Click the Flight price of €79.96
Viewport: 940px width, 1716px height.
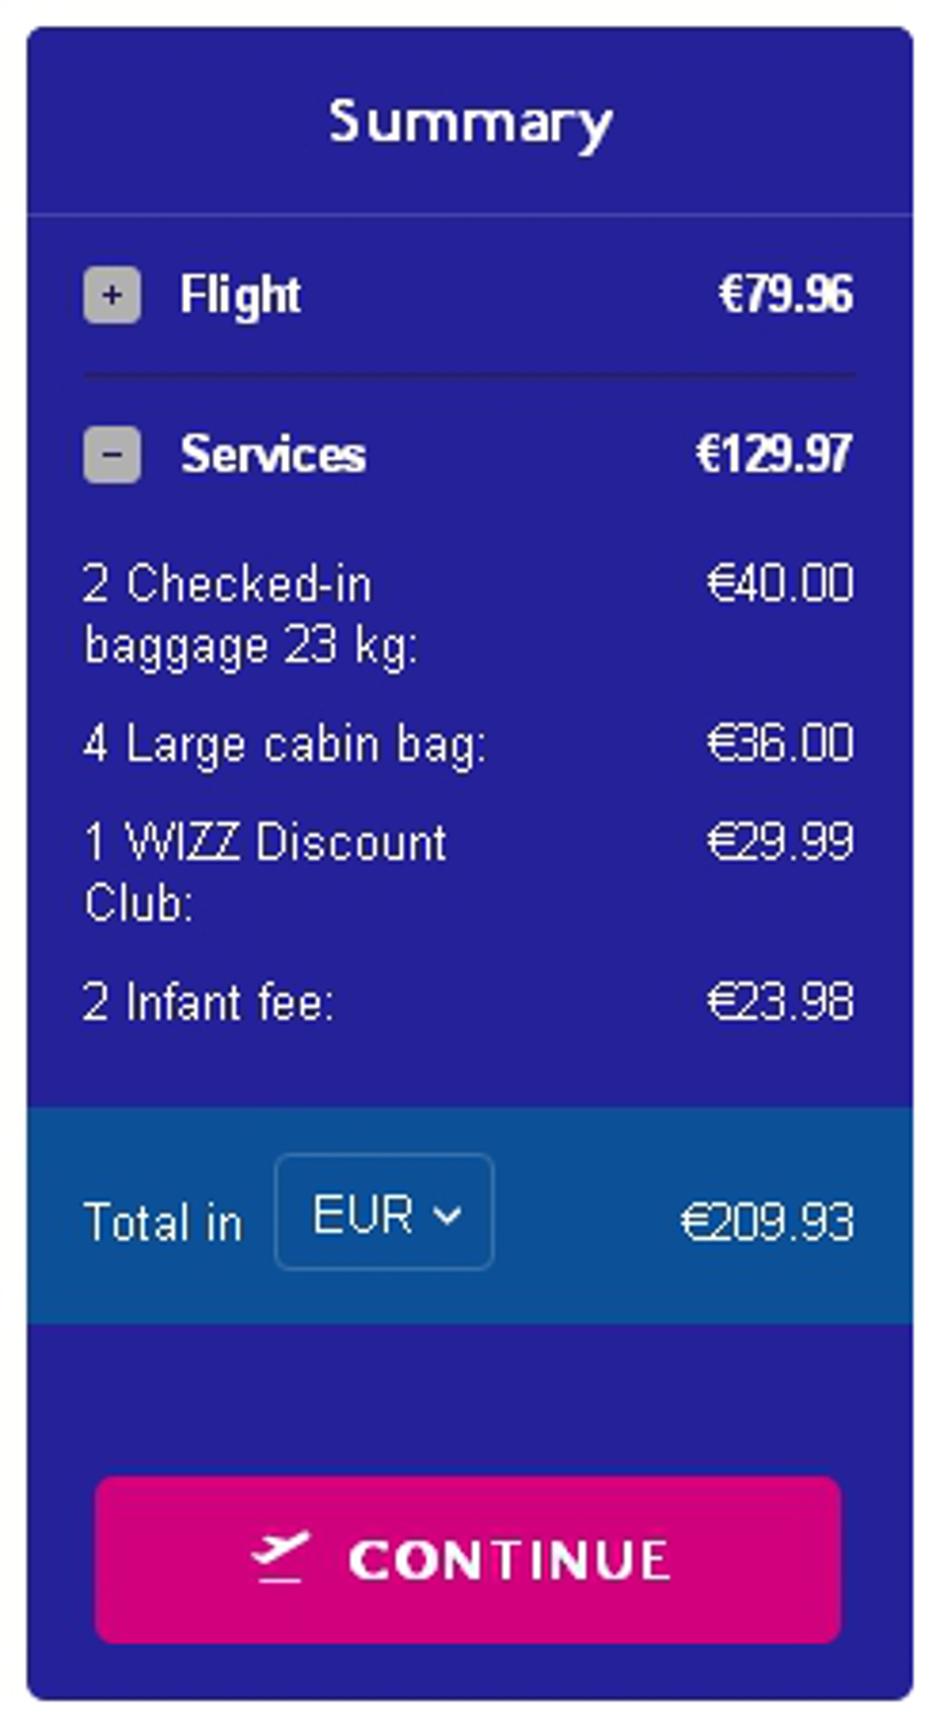[x=787, y=294]
